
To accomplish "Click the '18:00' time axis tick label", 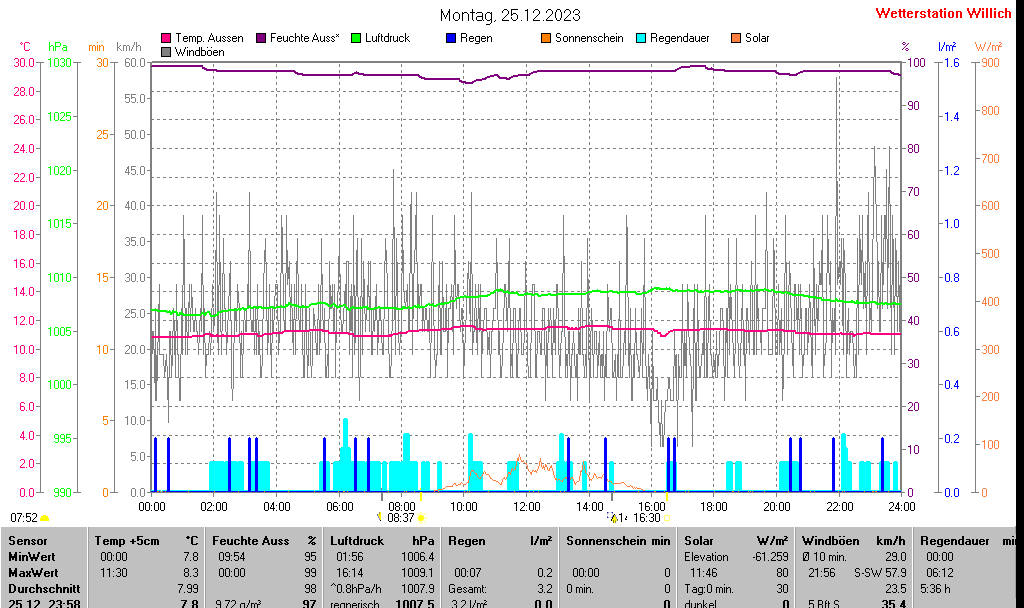I will pyautogui.click(x=714, y=507).
